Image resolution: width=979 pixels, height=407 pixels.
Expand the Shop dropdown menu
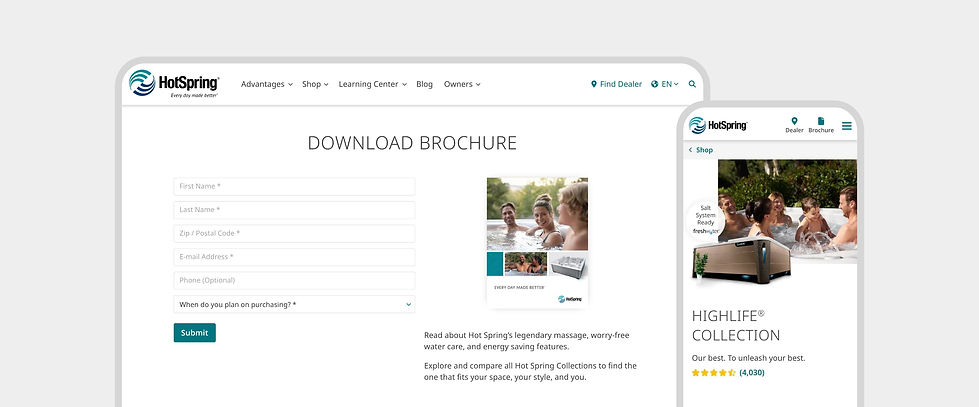point(315,84)
